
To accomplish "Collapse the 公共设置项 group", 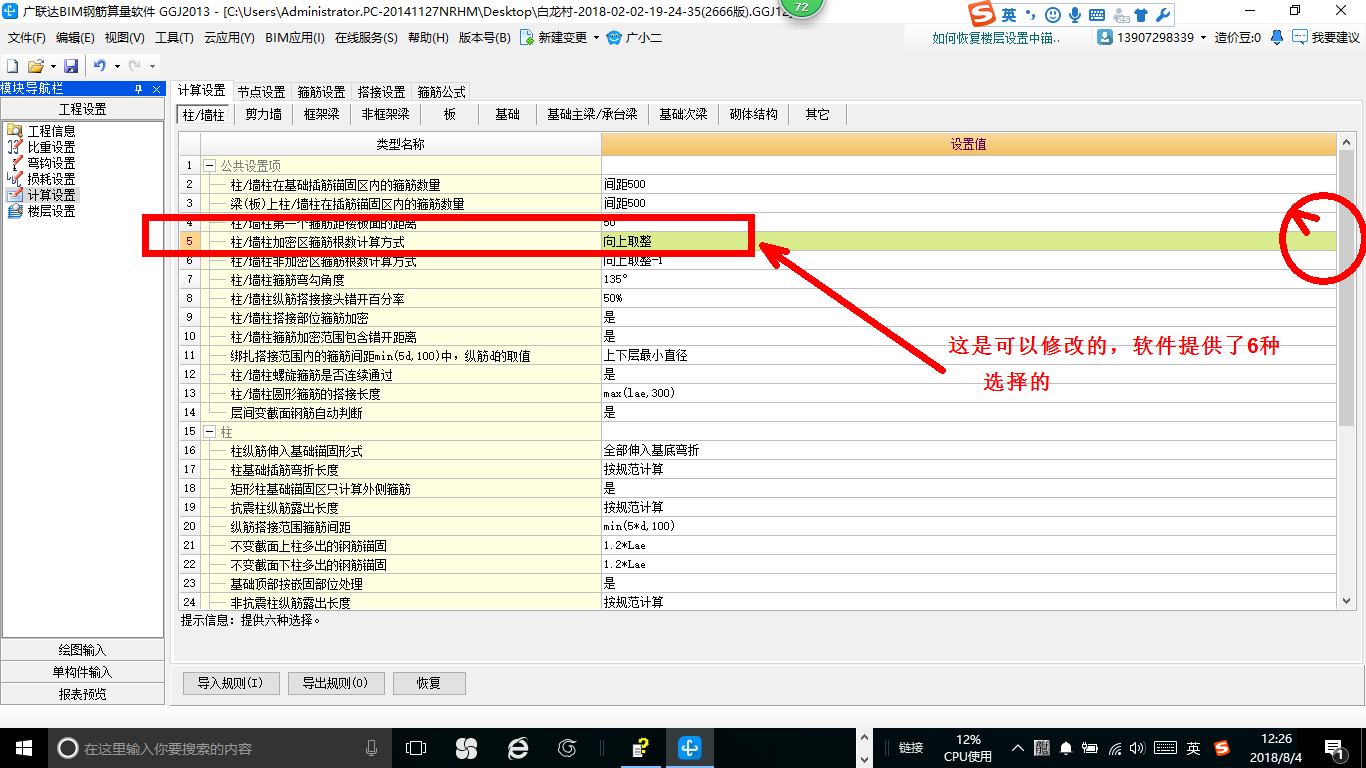I will tap(210, 166).
